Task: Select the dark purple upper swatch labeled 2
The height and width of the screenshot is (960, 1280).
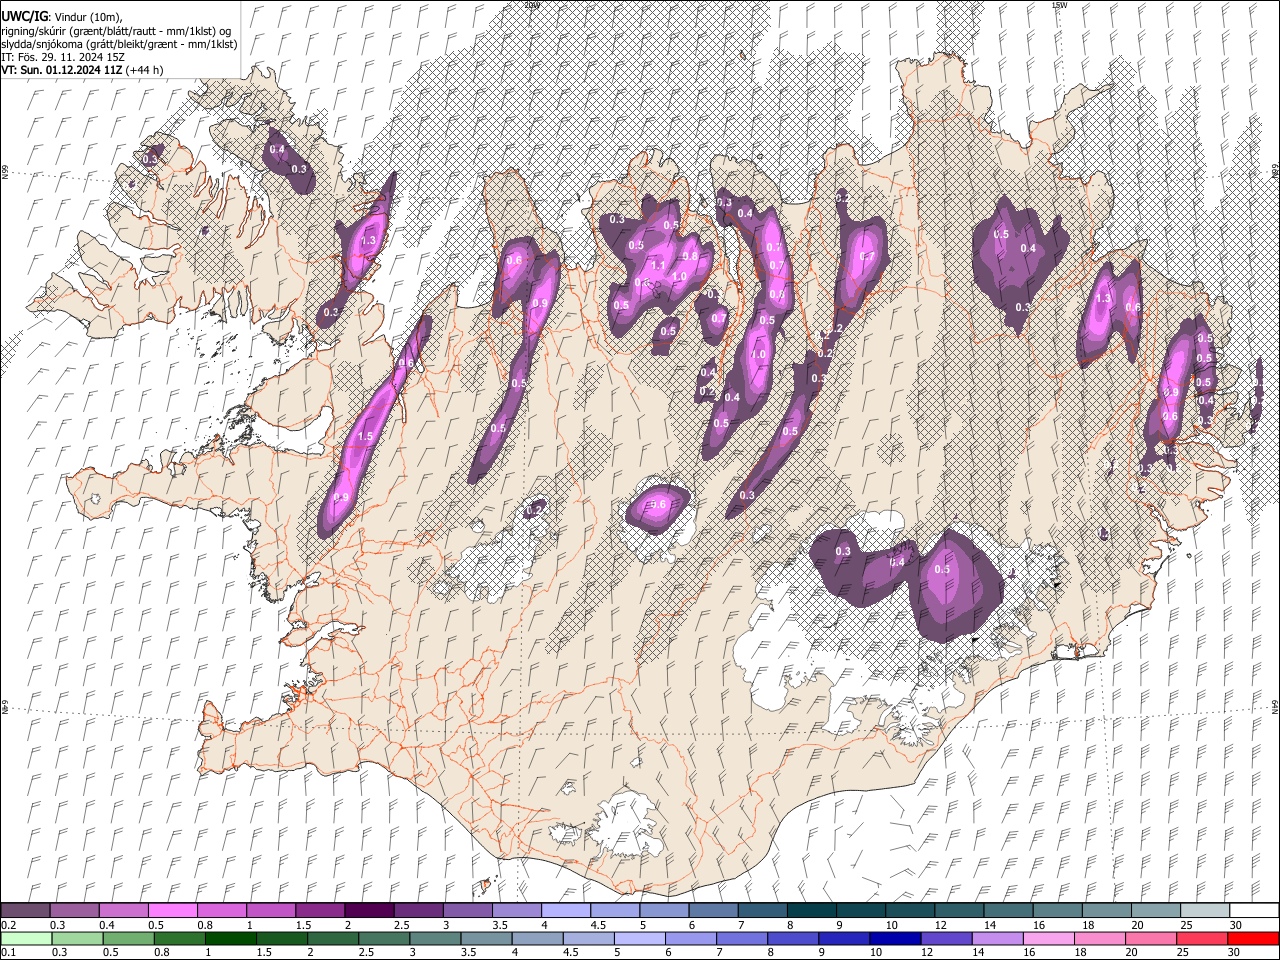Action: pos(368,911)
